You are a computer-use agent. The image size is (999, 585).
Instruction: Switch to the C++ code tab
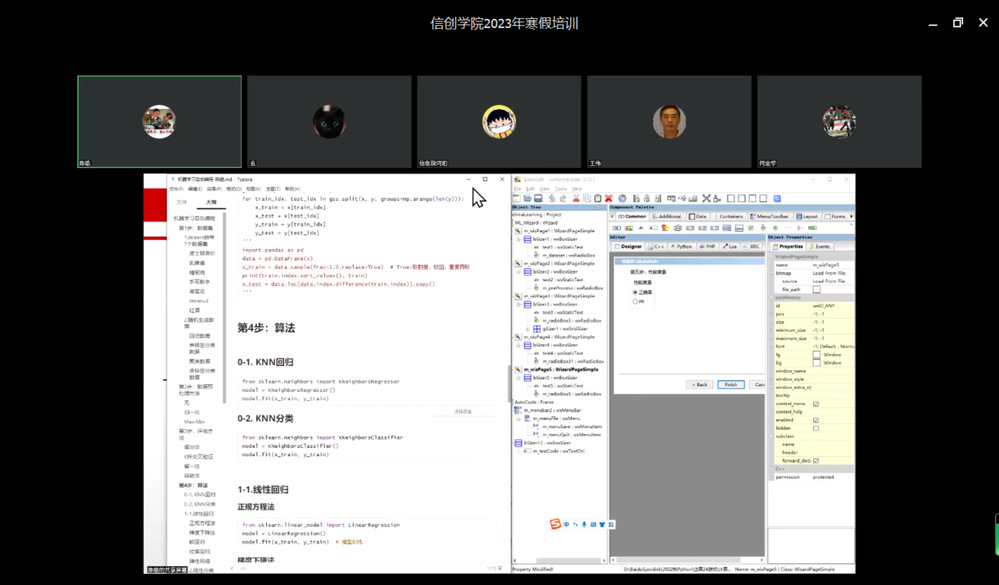(x=655, y=246)
